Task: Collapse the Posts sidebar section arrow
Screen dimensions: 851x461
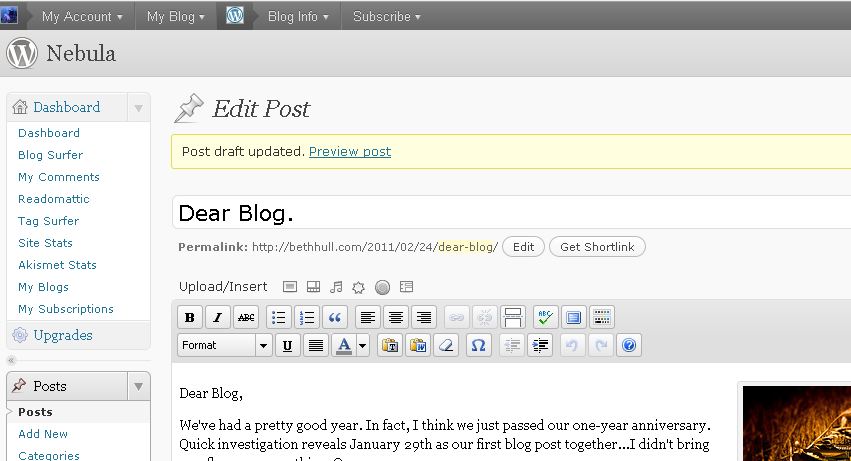Action: (138, 386)
